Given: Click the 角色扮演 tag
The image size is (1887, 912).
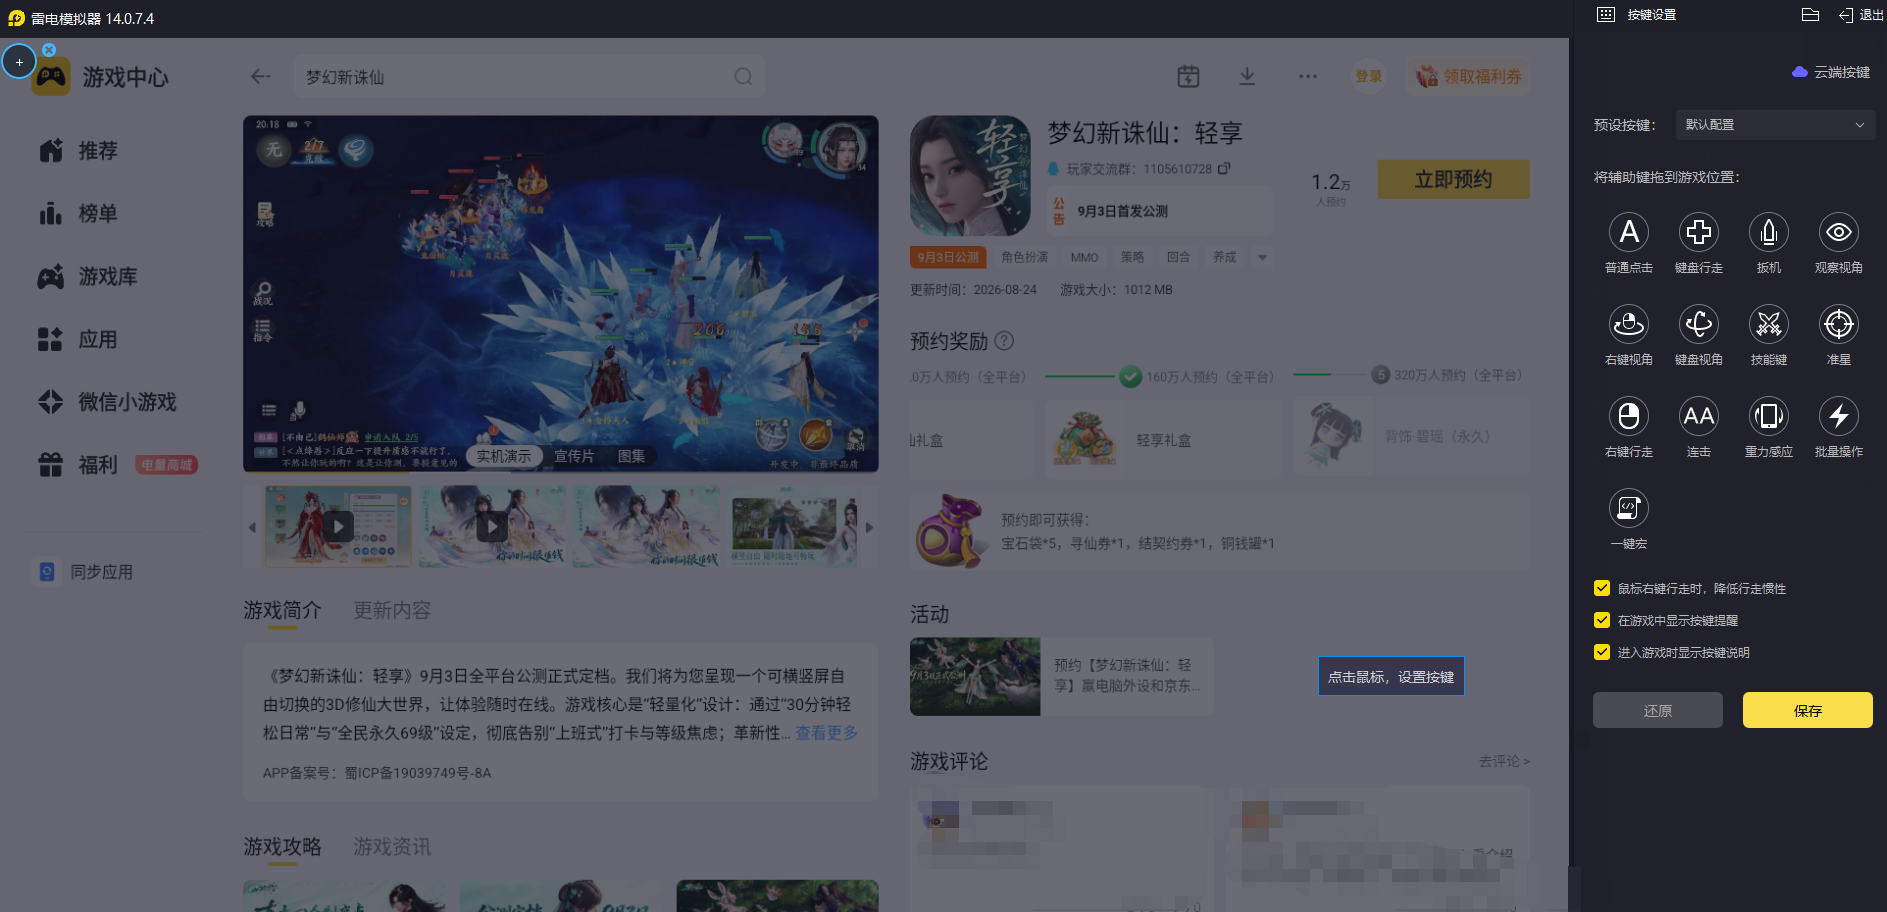Looking at the screenshot, I should click(1025, 258).
